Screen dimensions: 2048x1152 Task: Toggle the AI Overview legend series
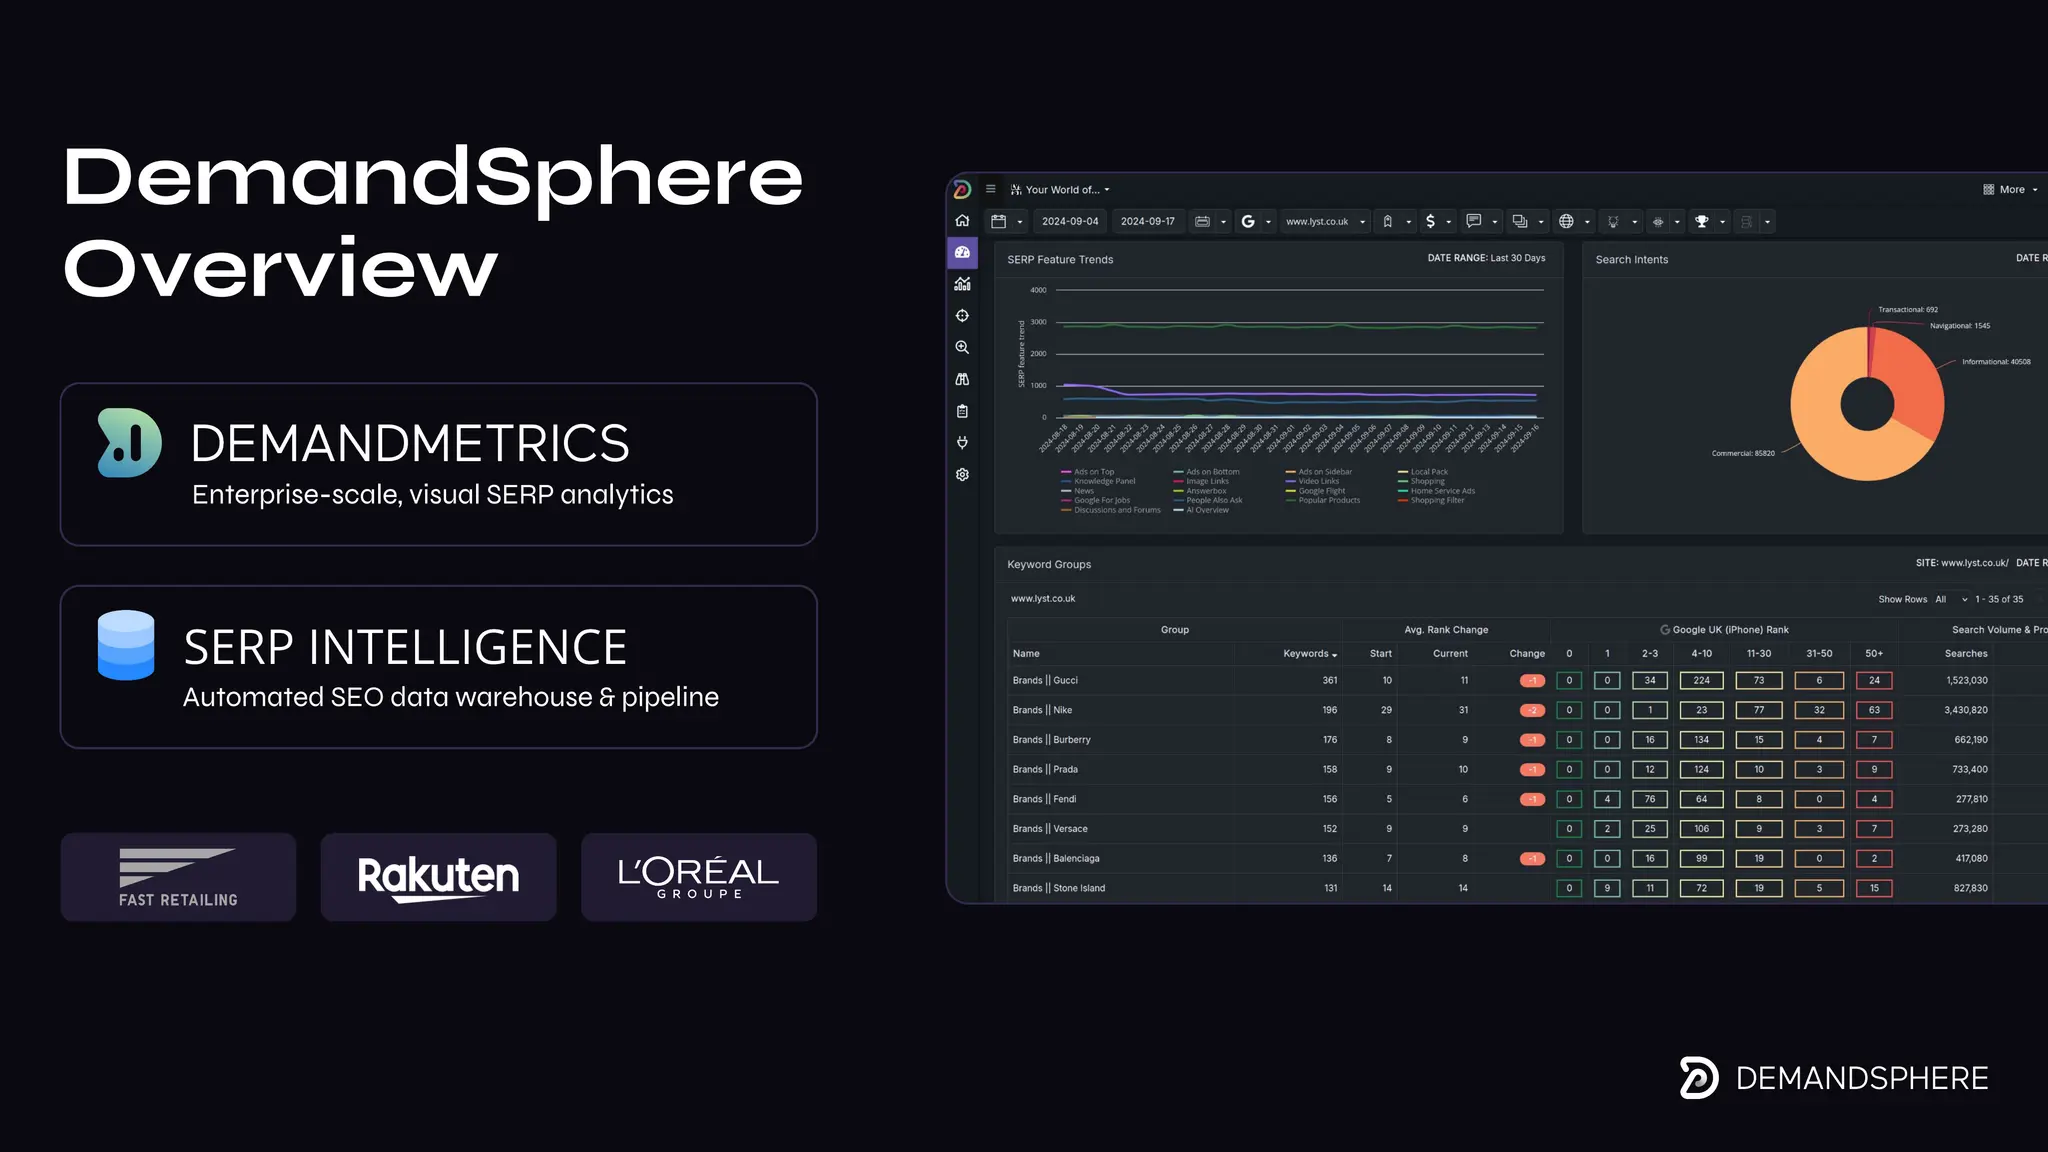coord(1201,510)
